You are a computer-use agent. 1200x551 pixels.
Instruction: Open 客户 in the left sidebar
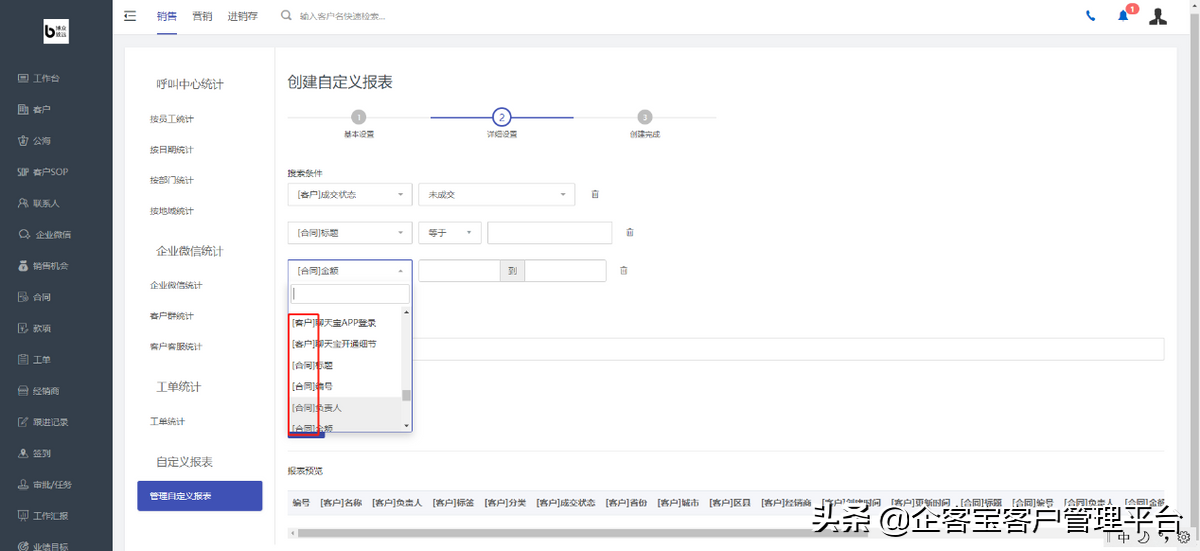coord(35,109)
